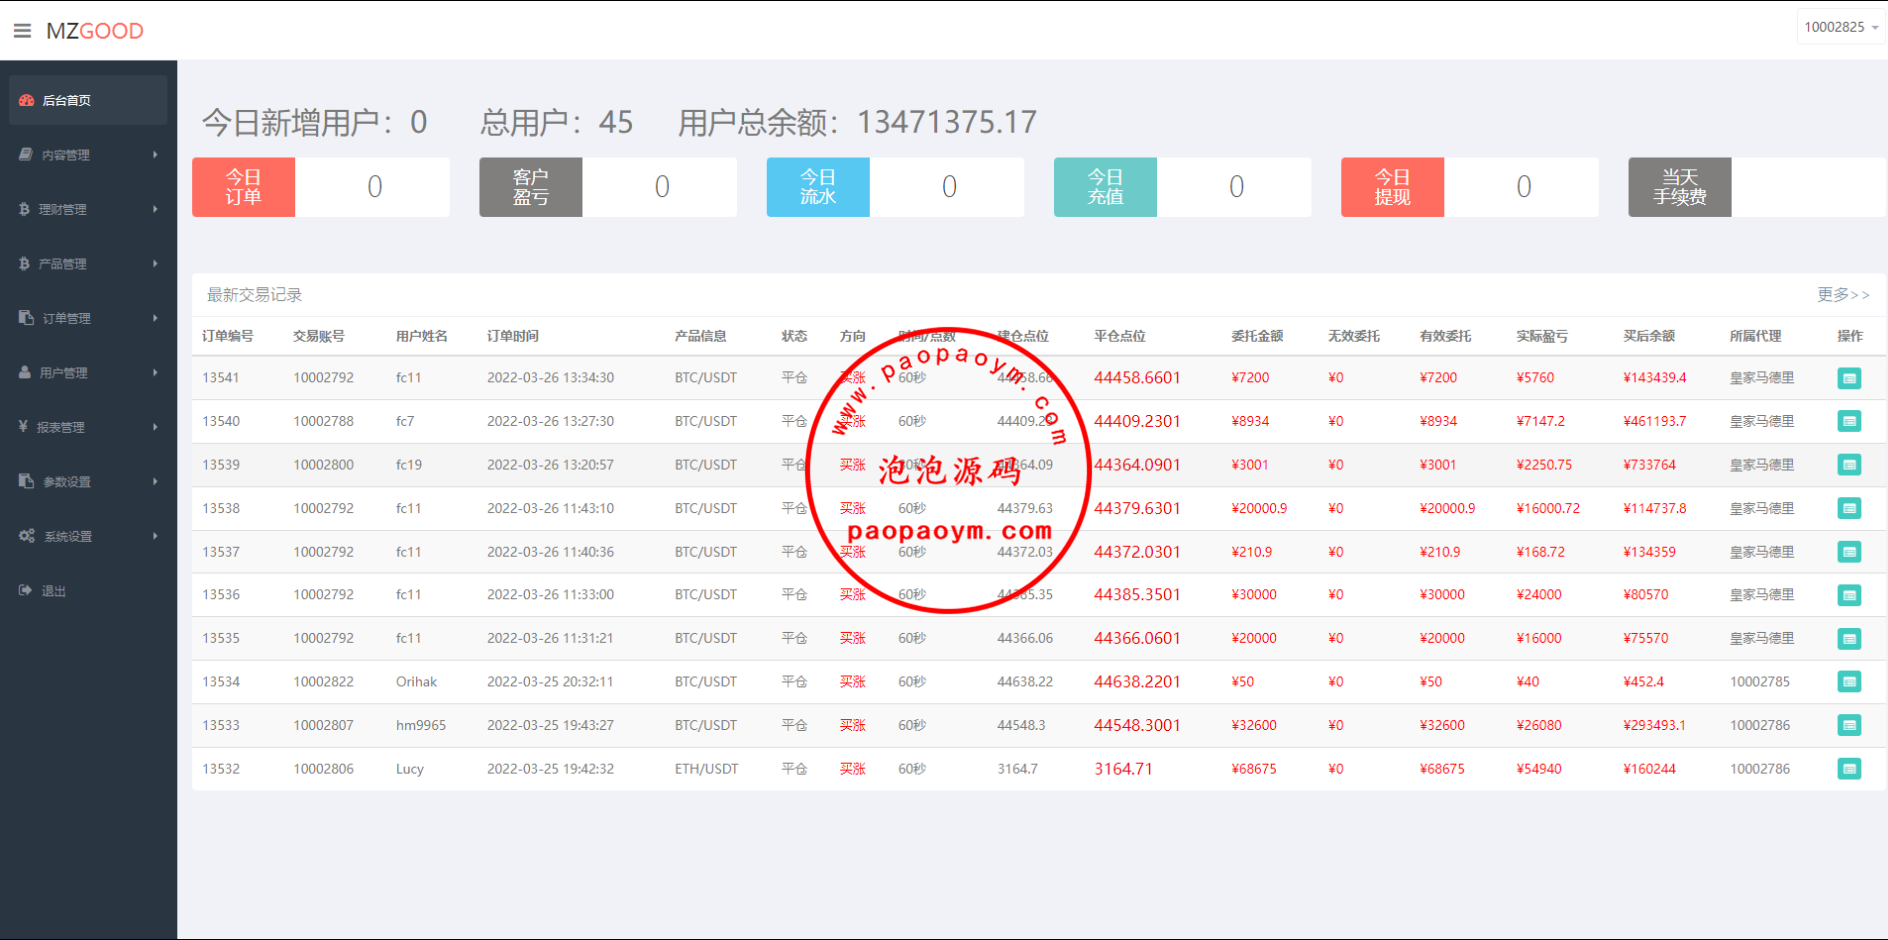Image resolution: width=1888 pixels, height=940 pixels.
Task: Click the 系统设置 gears icon
Action: [27, 536]
